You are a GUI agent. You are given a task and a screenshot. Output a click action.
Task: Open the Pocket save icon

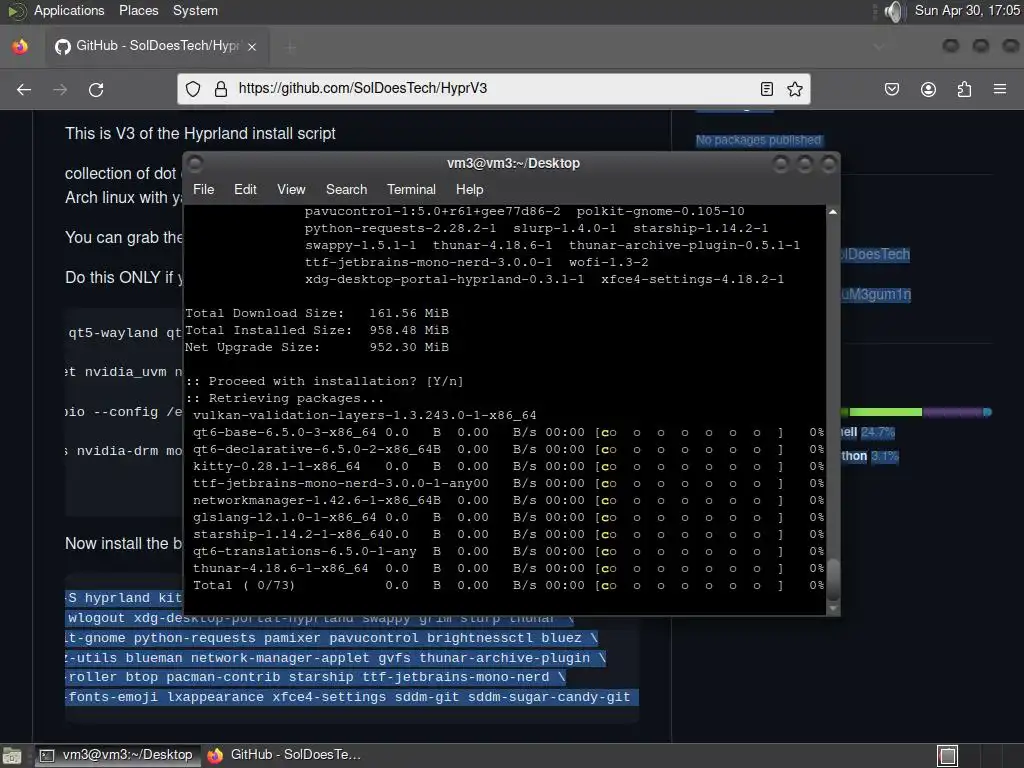(x=892, y=89)
